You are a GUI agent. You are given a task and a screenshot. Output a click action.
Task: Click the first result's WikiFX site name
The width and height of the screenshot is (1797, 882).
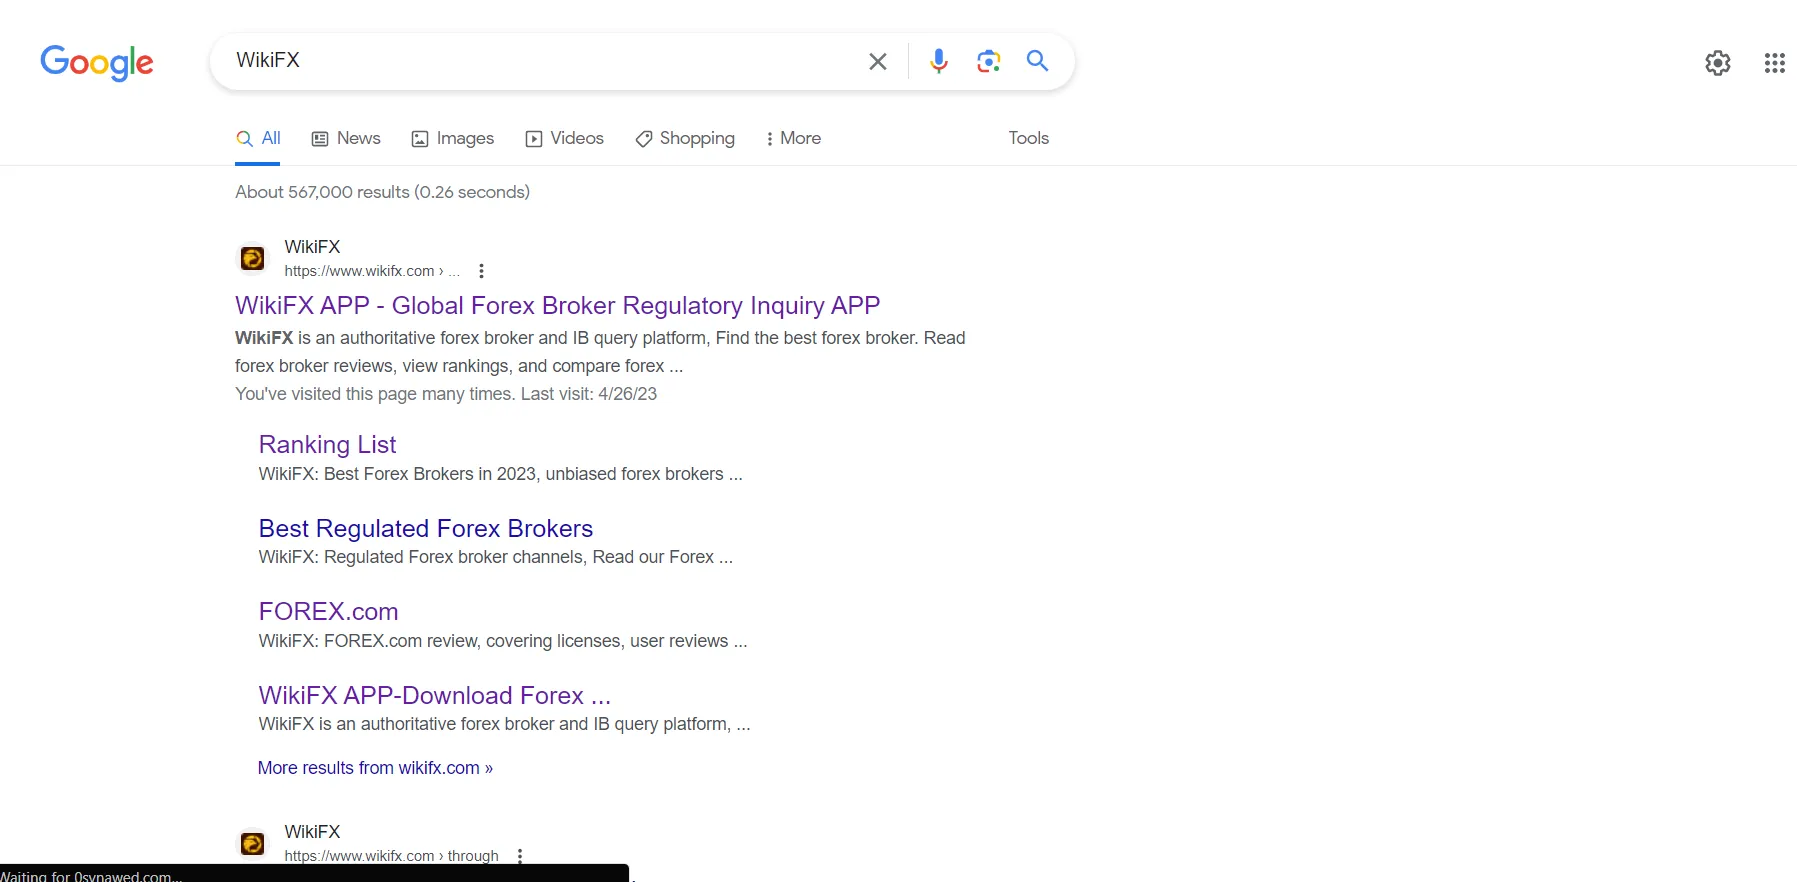tap(312, 247)
